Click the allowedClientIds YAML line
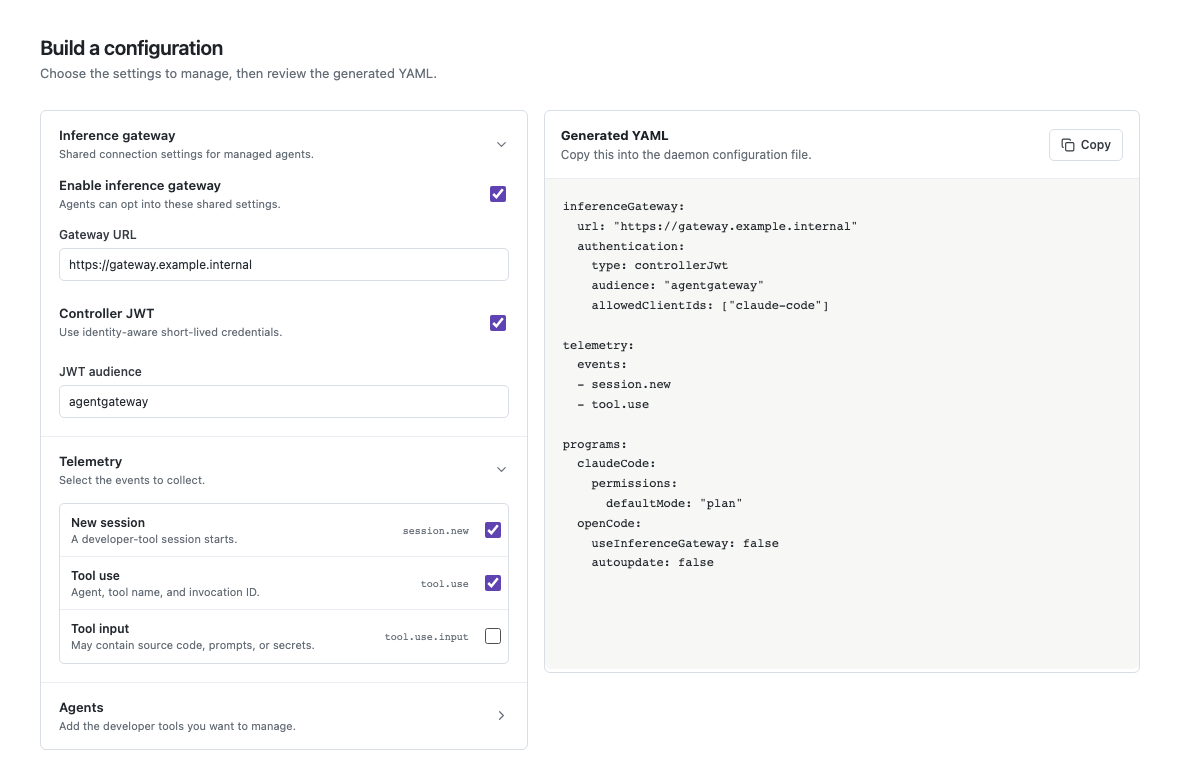The height and width of the screenshot is (769, 1180). click(710, 305)
